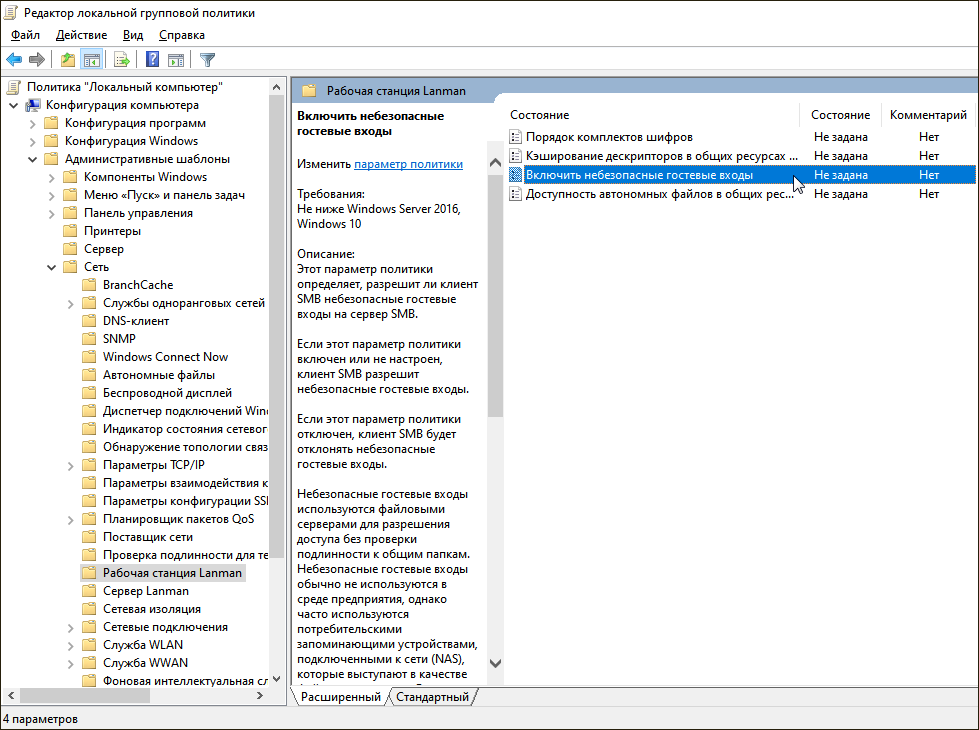The height and width of the screenshot is (730, 979).
Task: Click the Export list toolbar icon
Action: (122, 59)
